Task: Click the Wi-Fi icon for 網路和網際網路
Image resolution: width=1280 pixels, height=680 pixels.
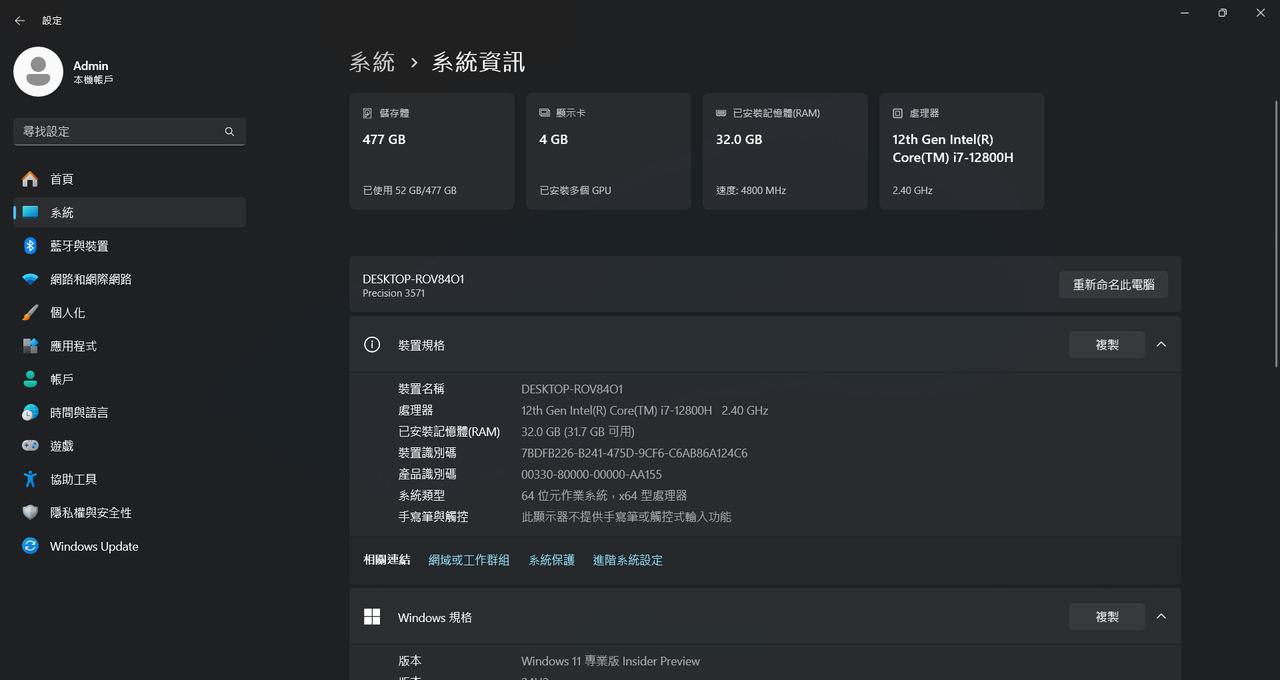Action: [x=30, y=279]
